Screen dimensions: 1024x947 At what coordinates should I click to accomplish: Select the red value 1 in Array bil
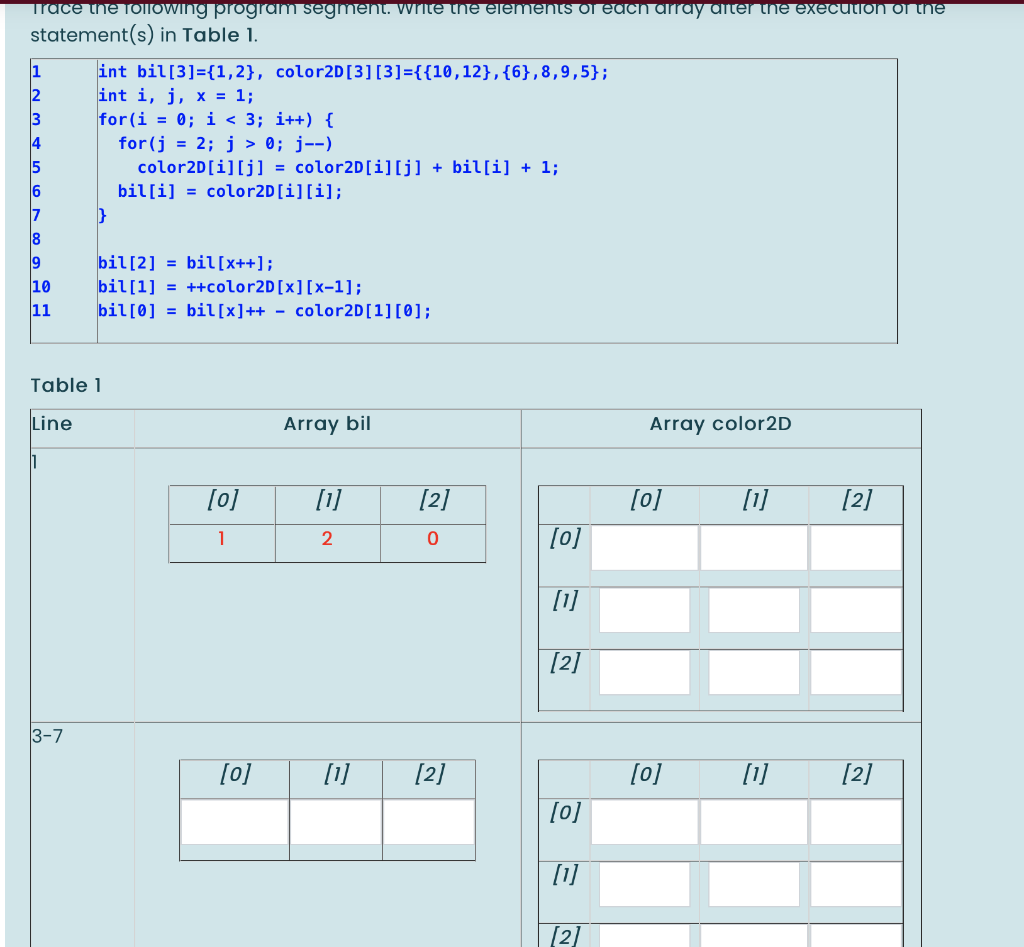(x=221, y=541)
